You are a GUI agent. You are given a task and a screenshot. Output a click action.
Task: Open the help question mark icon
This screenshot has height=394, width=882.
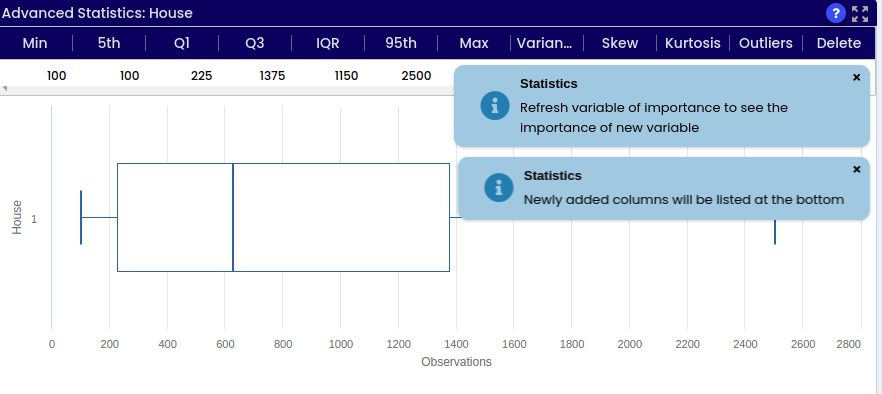pyautogui.click(x=836, y=13)
